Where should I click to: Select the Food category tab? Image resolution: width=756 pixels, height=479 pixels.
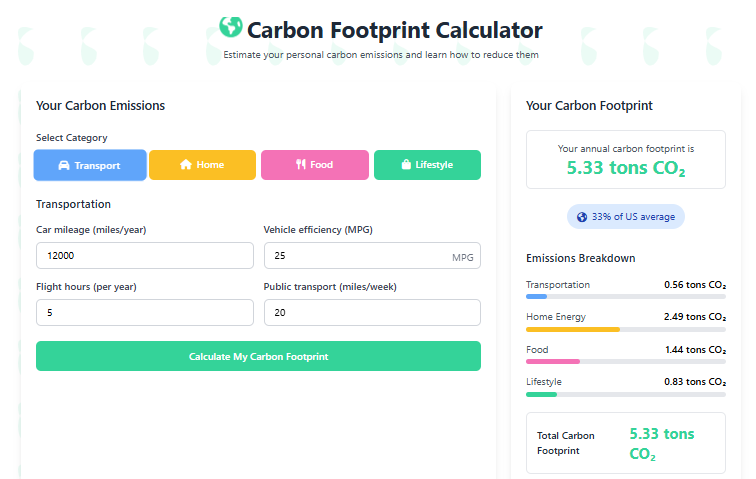pos(314,165)
